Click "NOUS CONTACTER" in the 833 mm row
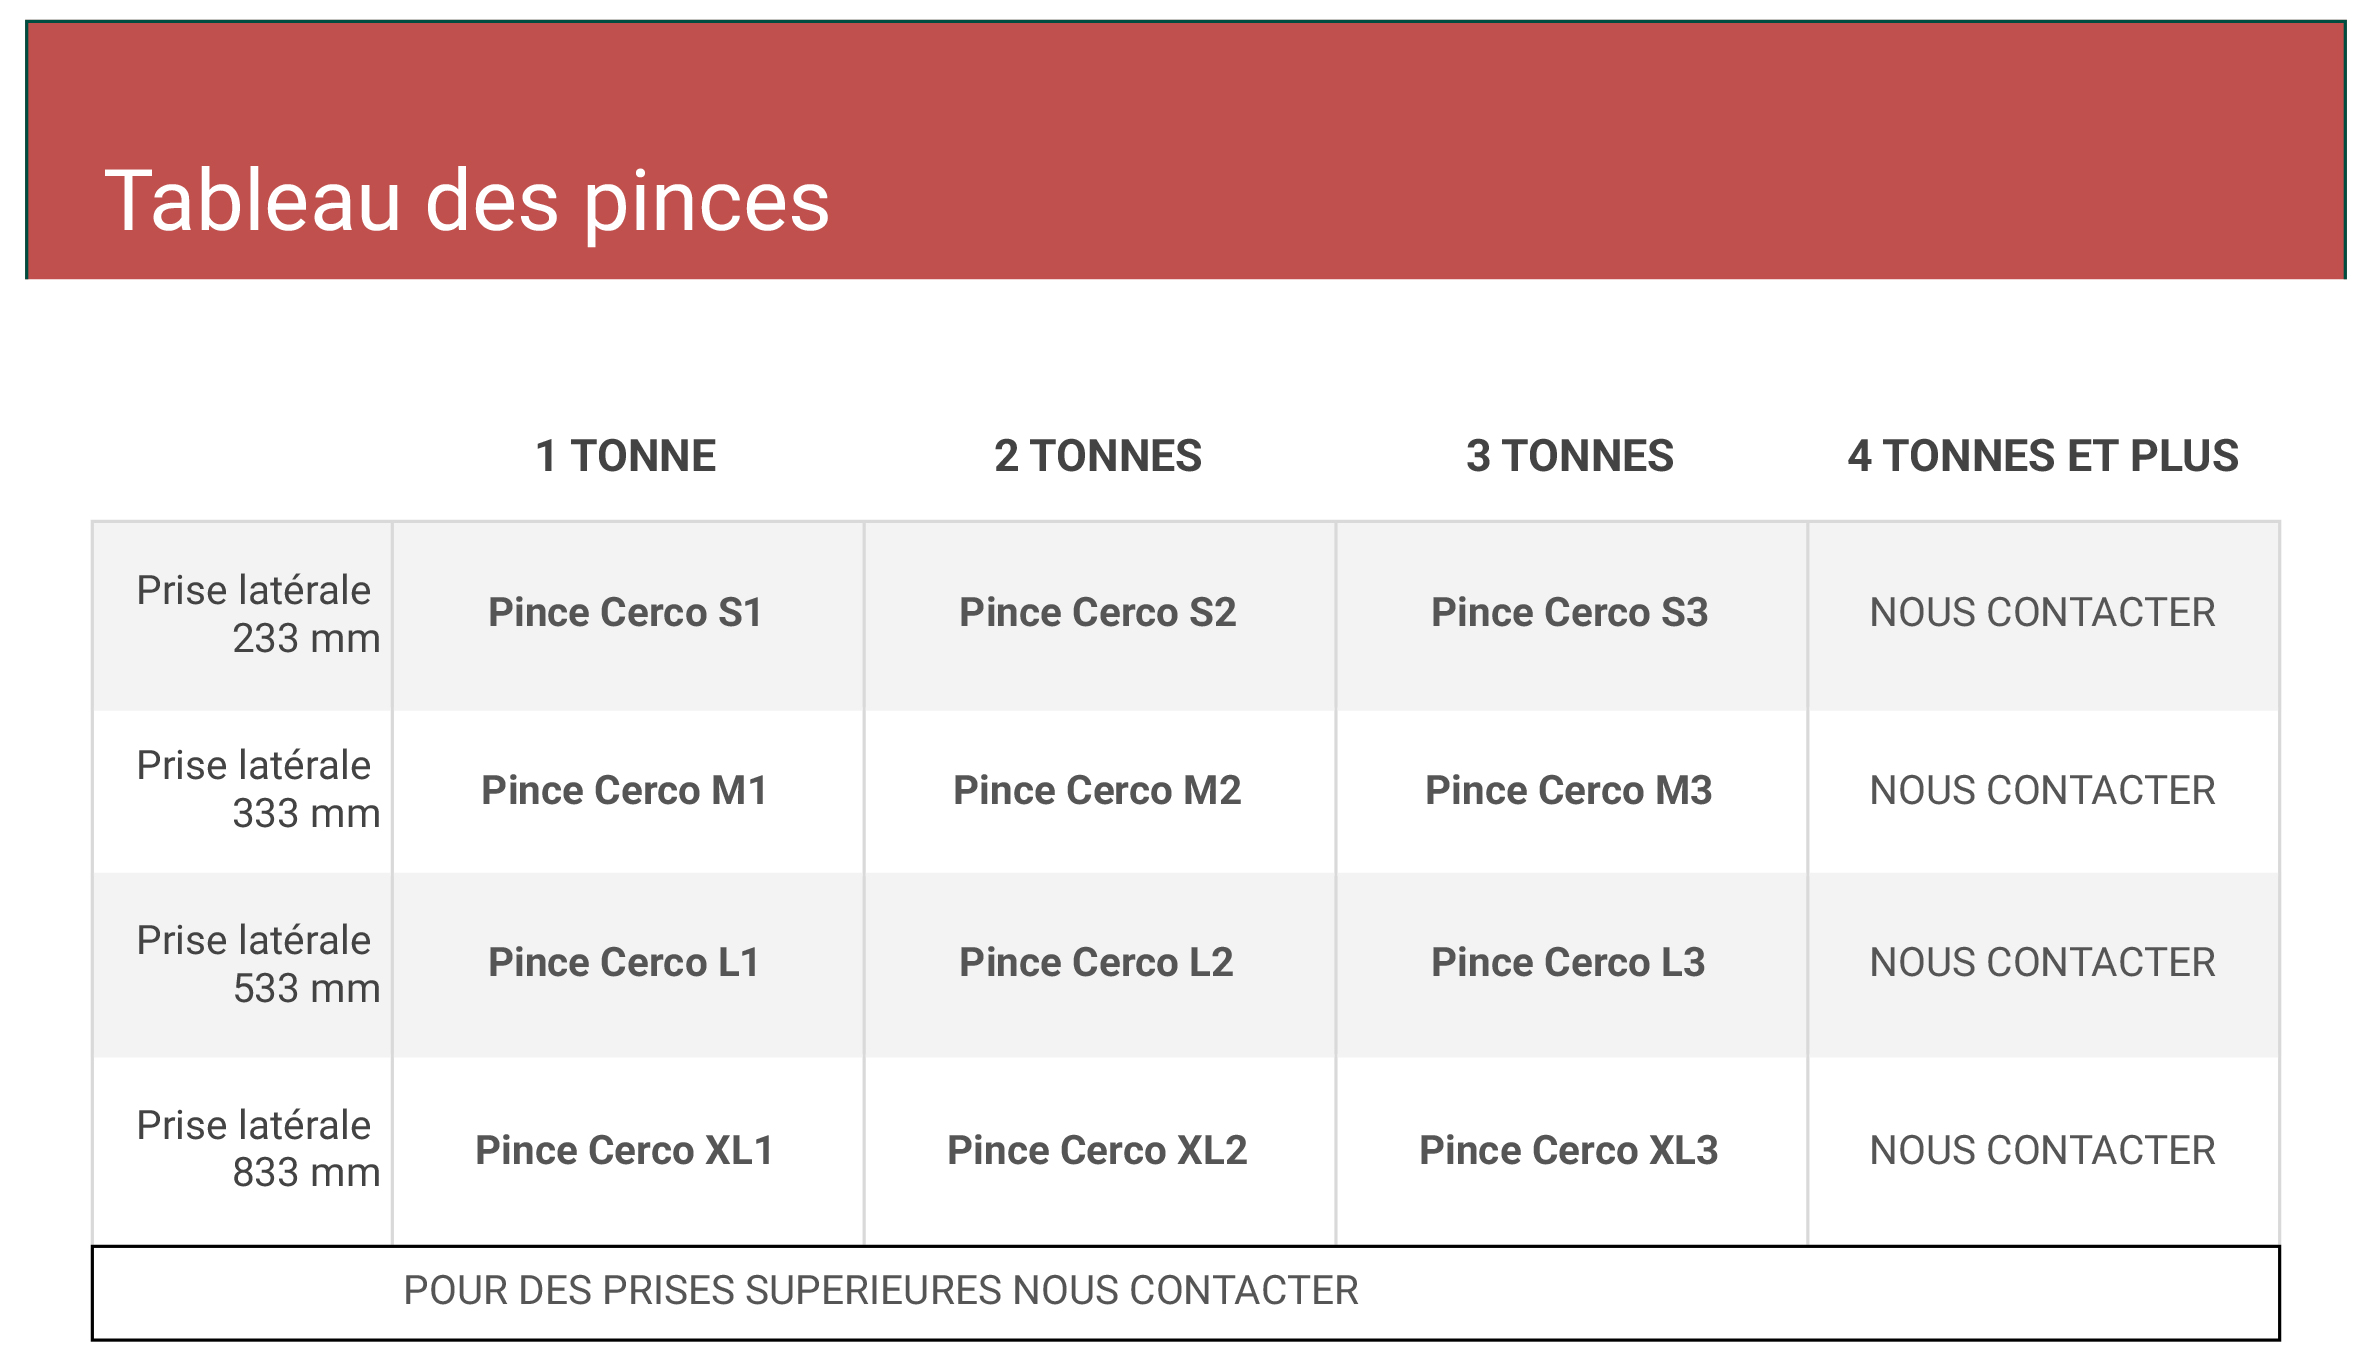The height and width of the screenshot is (1365, 2364). point(2043,1150)
